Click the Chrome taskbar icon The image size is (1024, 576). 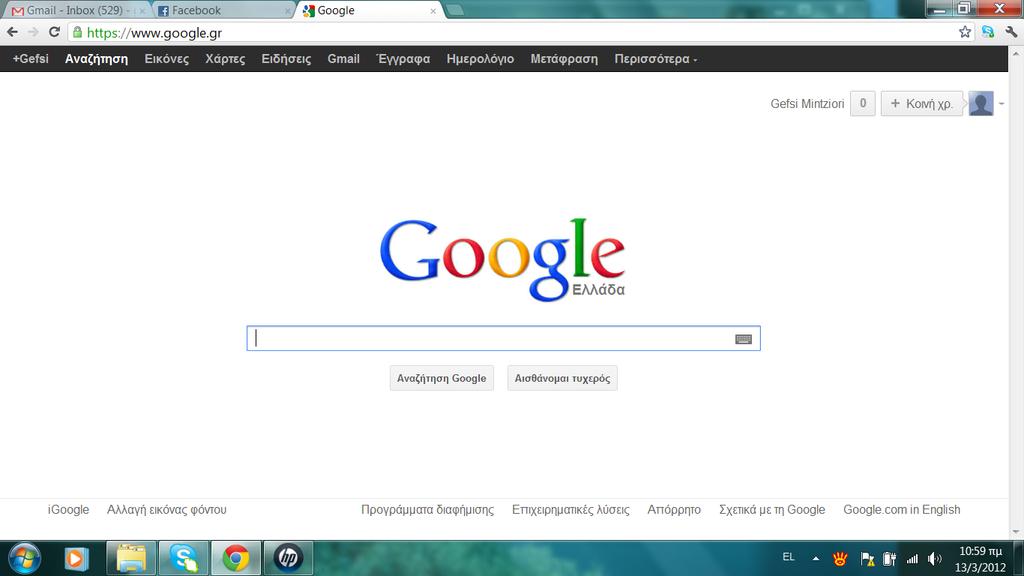[x=236, y=558]
